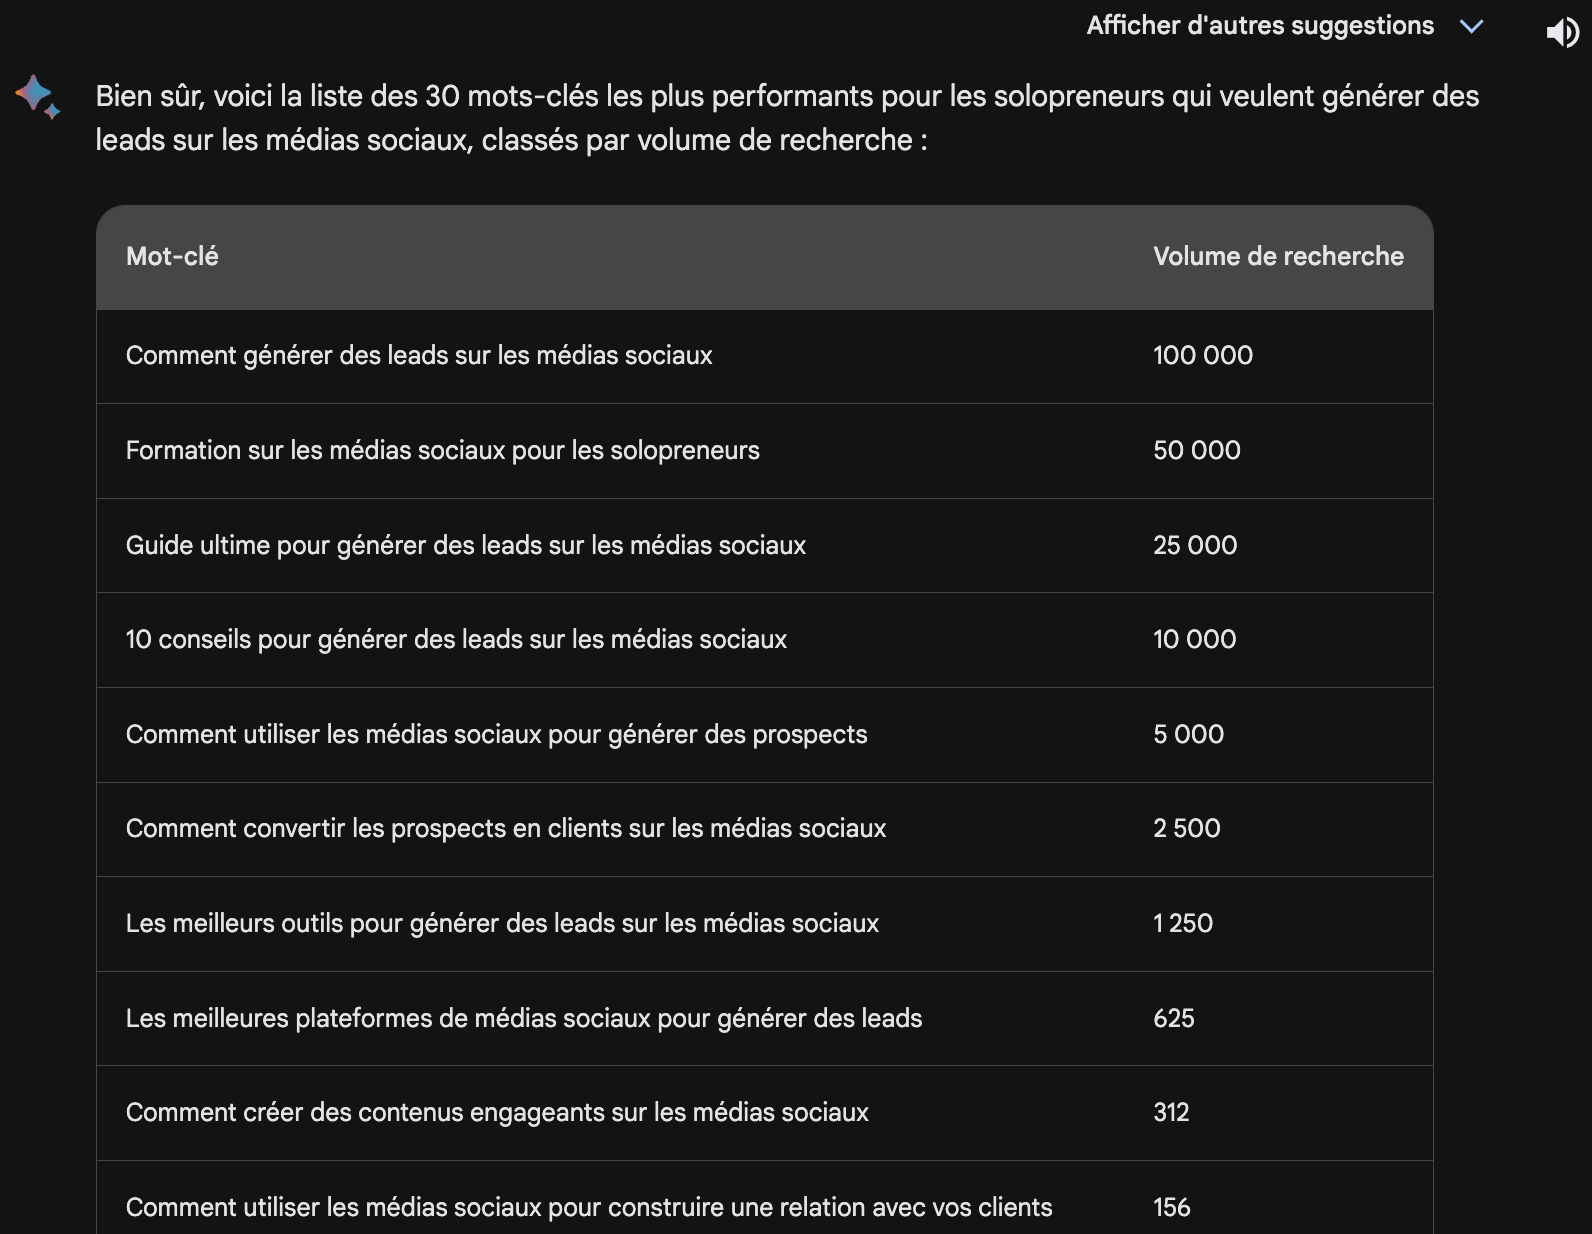Viewport: 1592px width, 1234px height.
Task: Click the créer des contenus engageants keyword
Action: [x=497, y=1112]
